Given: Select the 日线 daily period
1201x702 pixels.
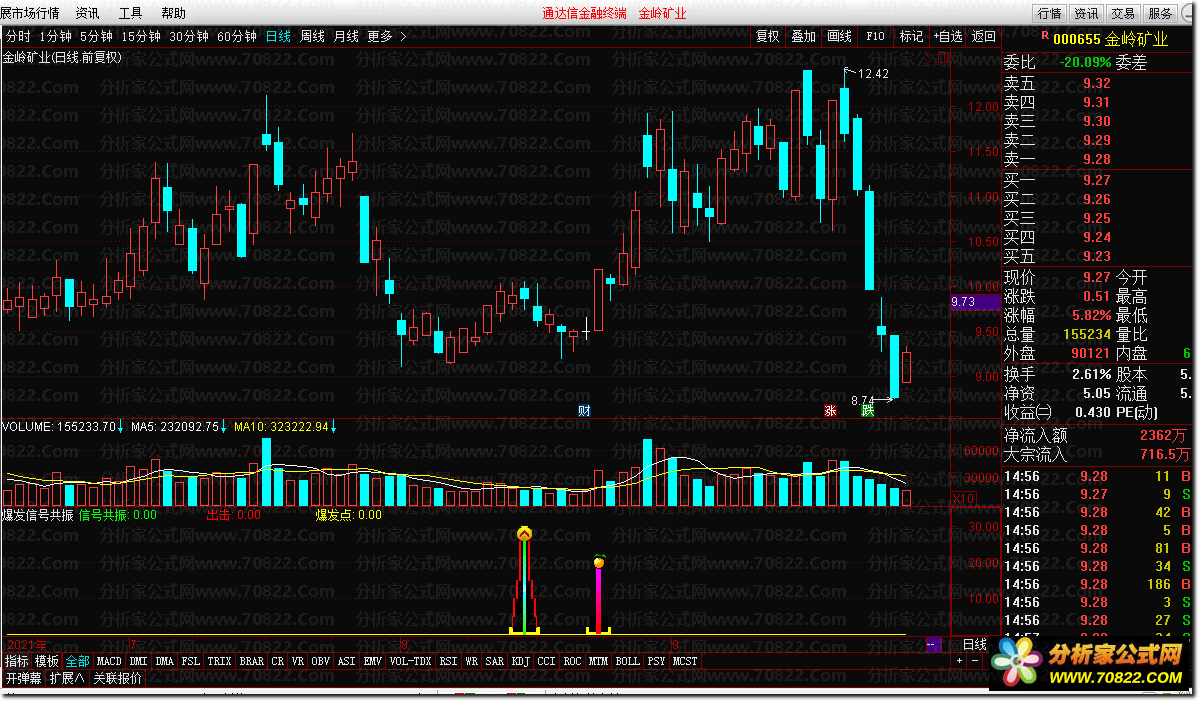Looking at the screenshot, I should 279,36.
